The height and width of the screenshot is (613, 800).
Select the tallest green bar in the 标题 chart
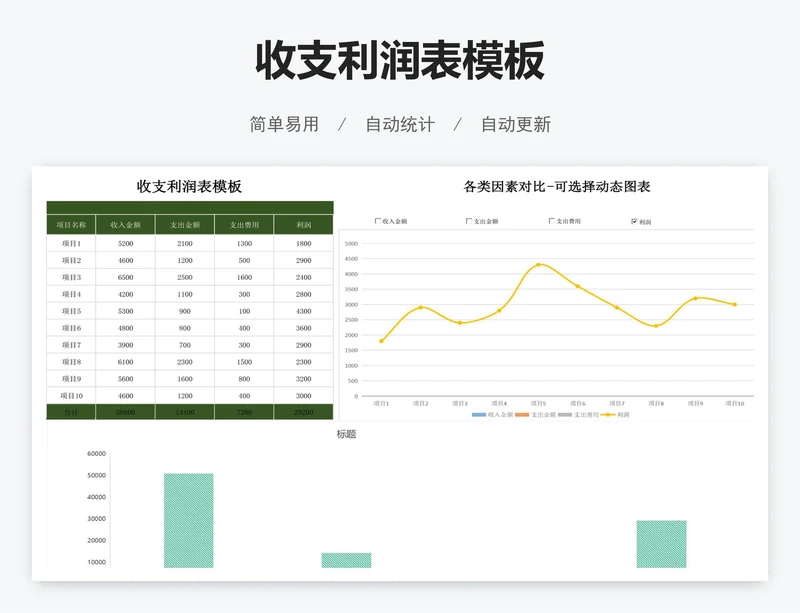coord(189,520)
